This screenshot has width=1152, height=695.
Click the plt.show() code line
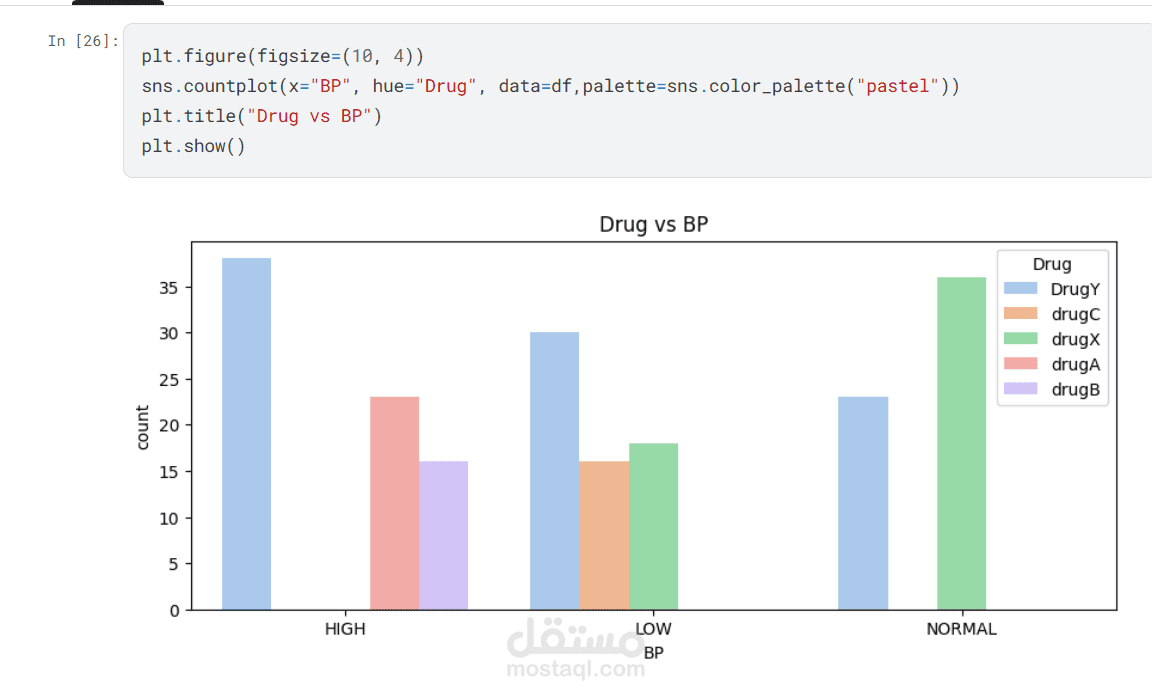coord(193,146)
